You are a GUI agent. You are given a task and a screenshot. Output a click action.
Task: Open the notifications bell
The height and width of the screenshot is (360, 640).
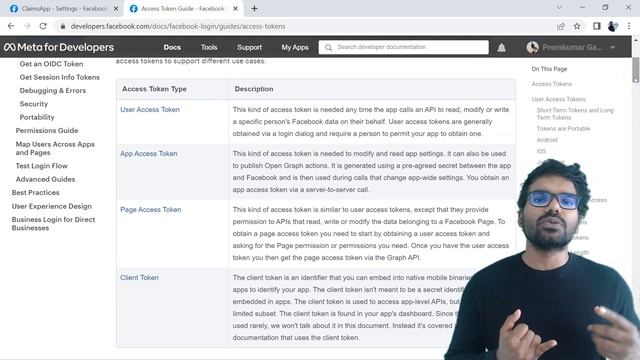coord(502,48)
